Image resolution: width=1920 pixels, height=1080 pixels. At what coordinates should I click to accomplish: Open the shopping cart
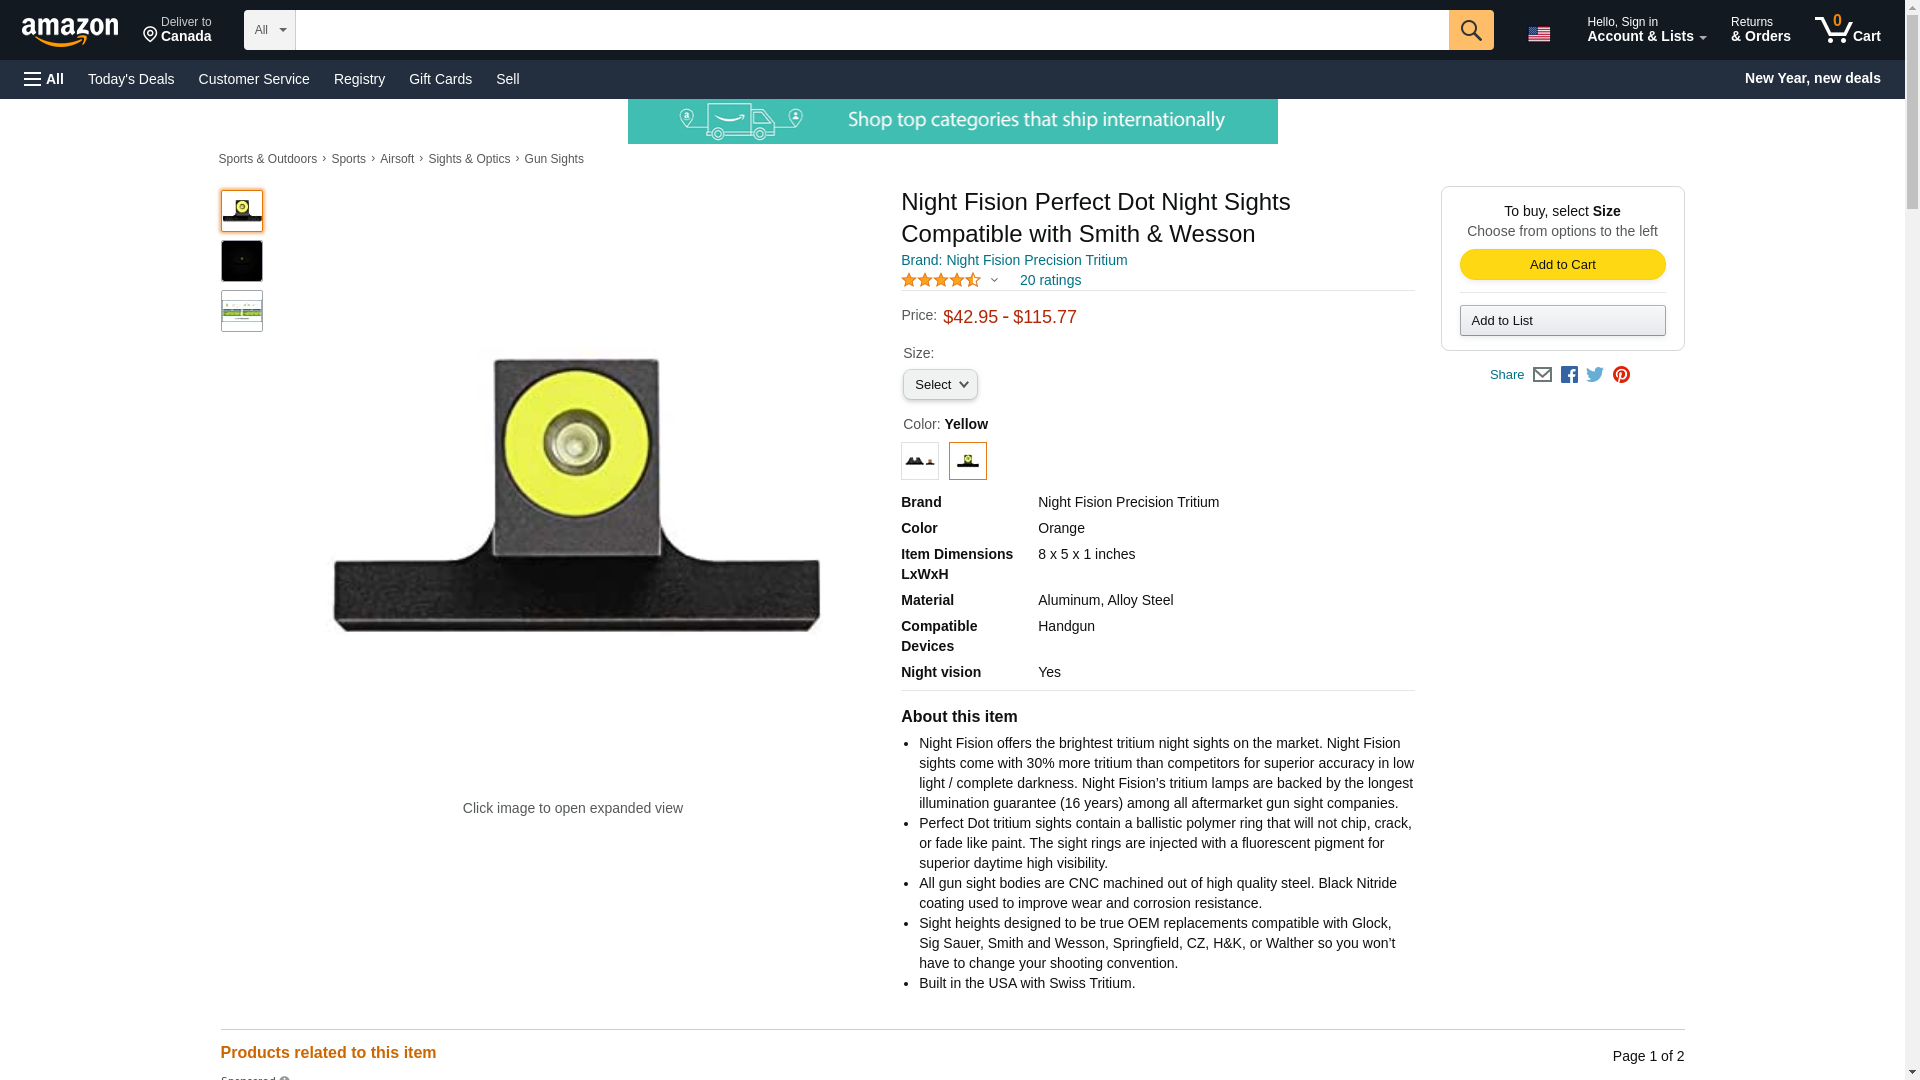tap(1847, 30)
